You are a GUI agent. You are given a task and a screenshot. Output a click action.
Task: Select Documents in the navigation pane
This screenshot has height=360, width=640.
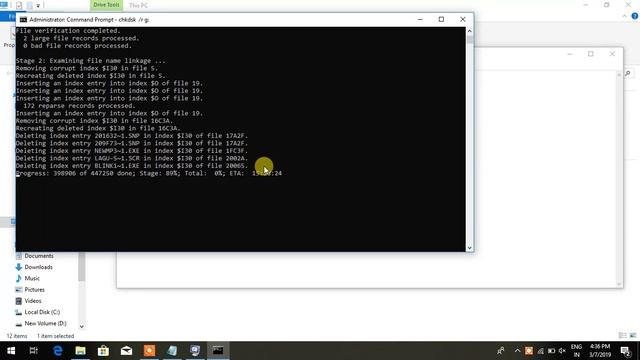(x=38, y=256)
